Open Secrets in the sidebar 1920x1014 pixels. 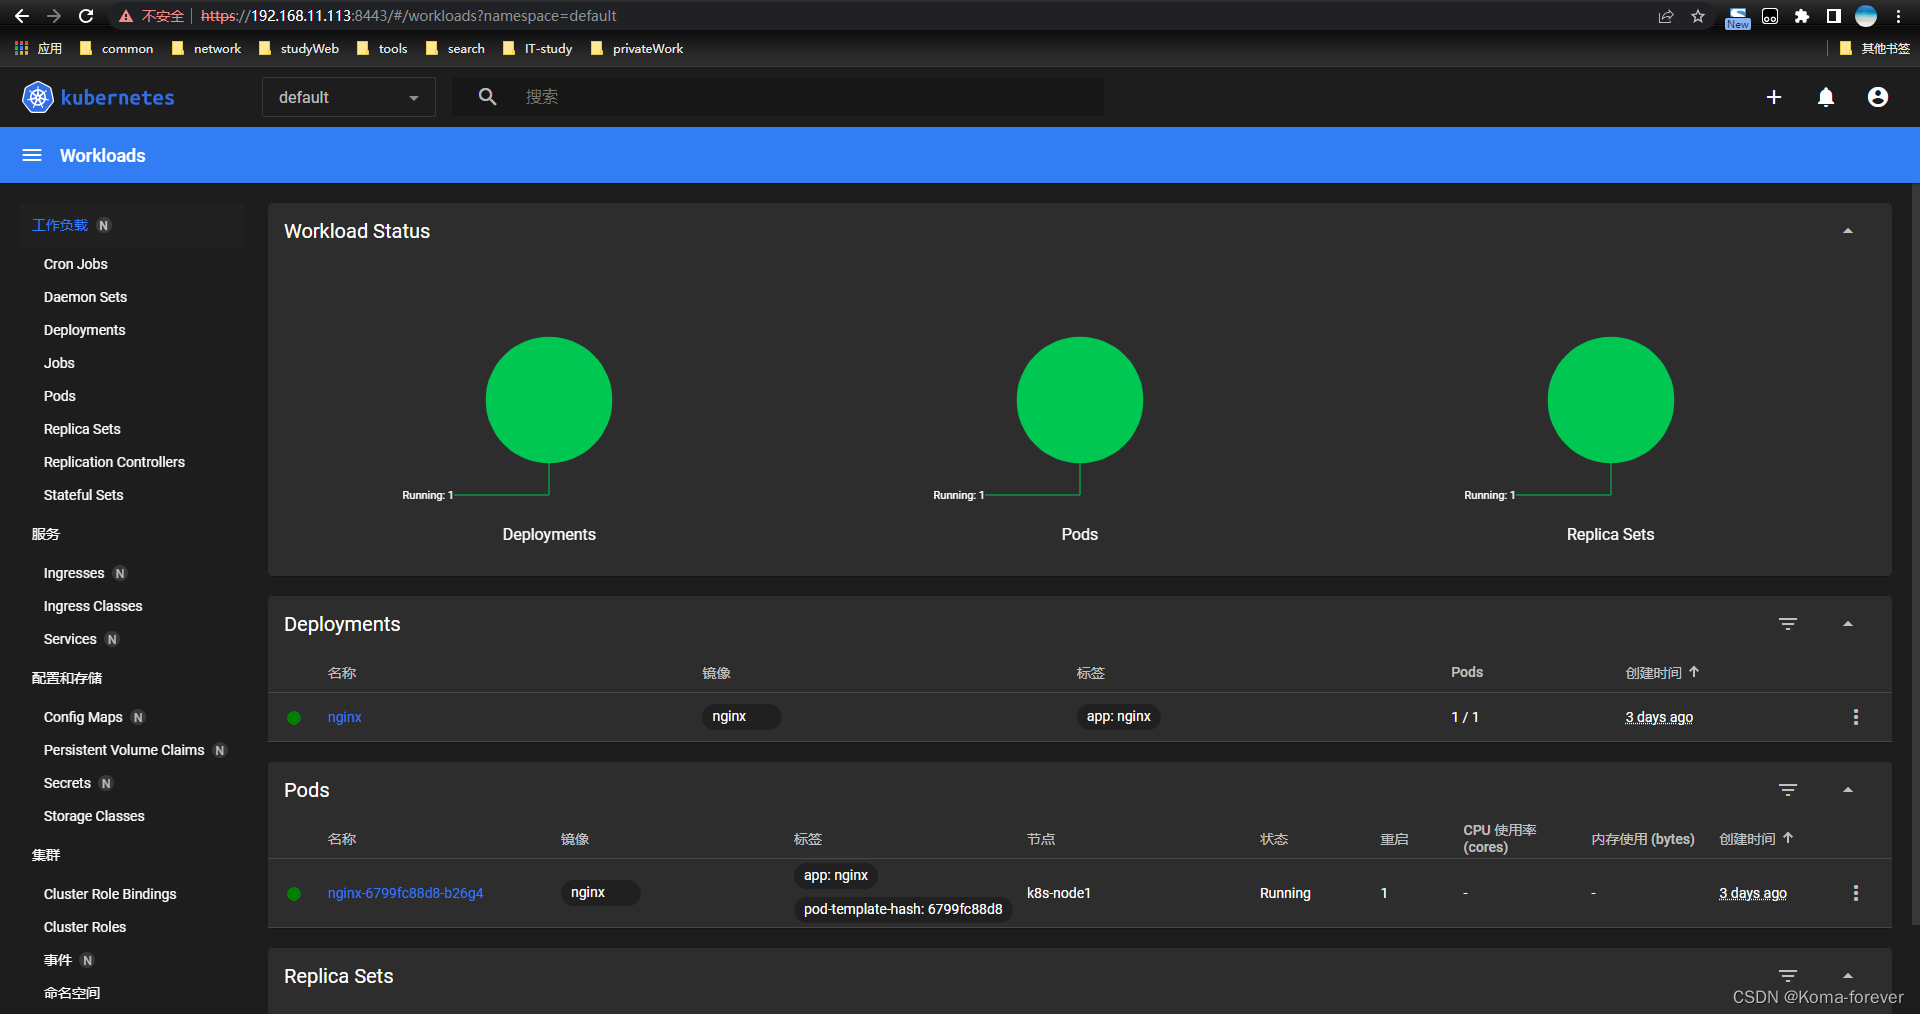(x=67, y=783)
